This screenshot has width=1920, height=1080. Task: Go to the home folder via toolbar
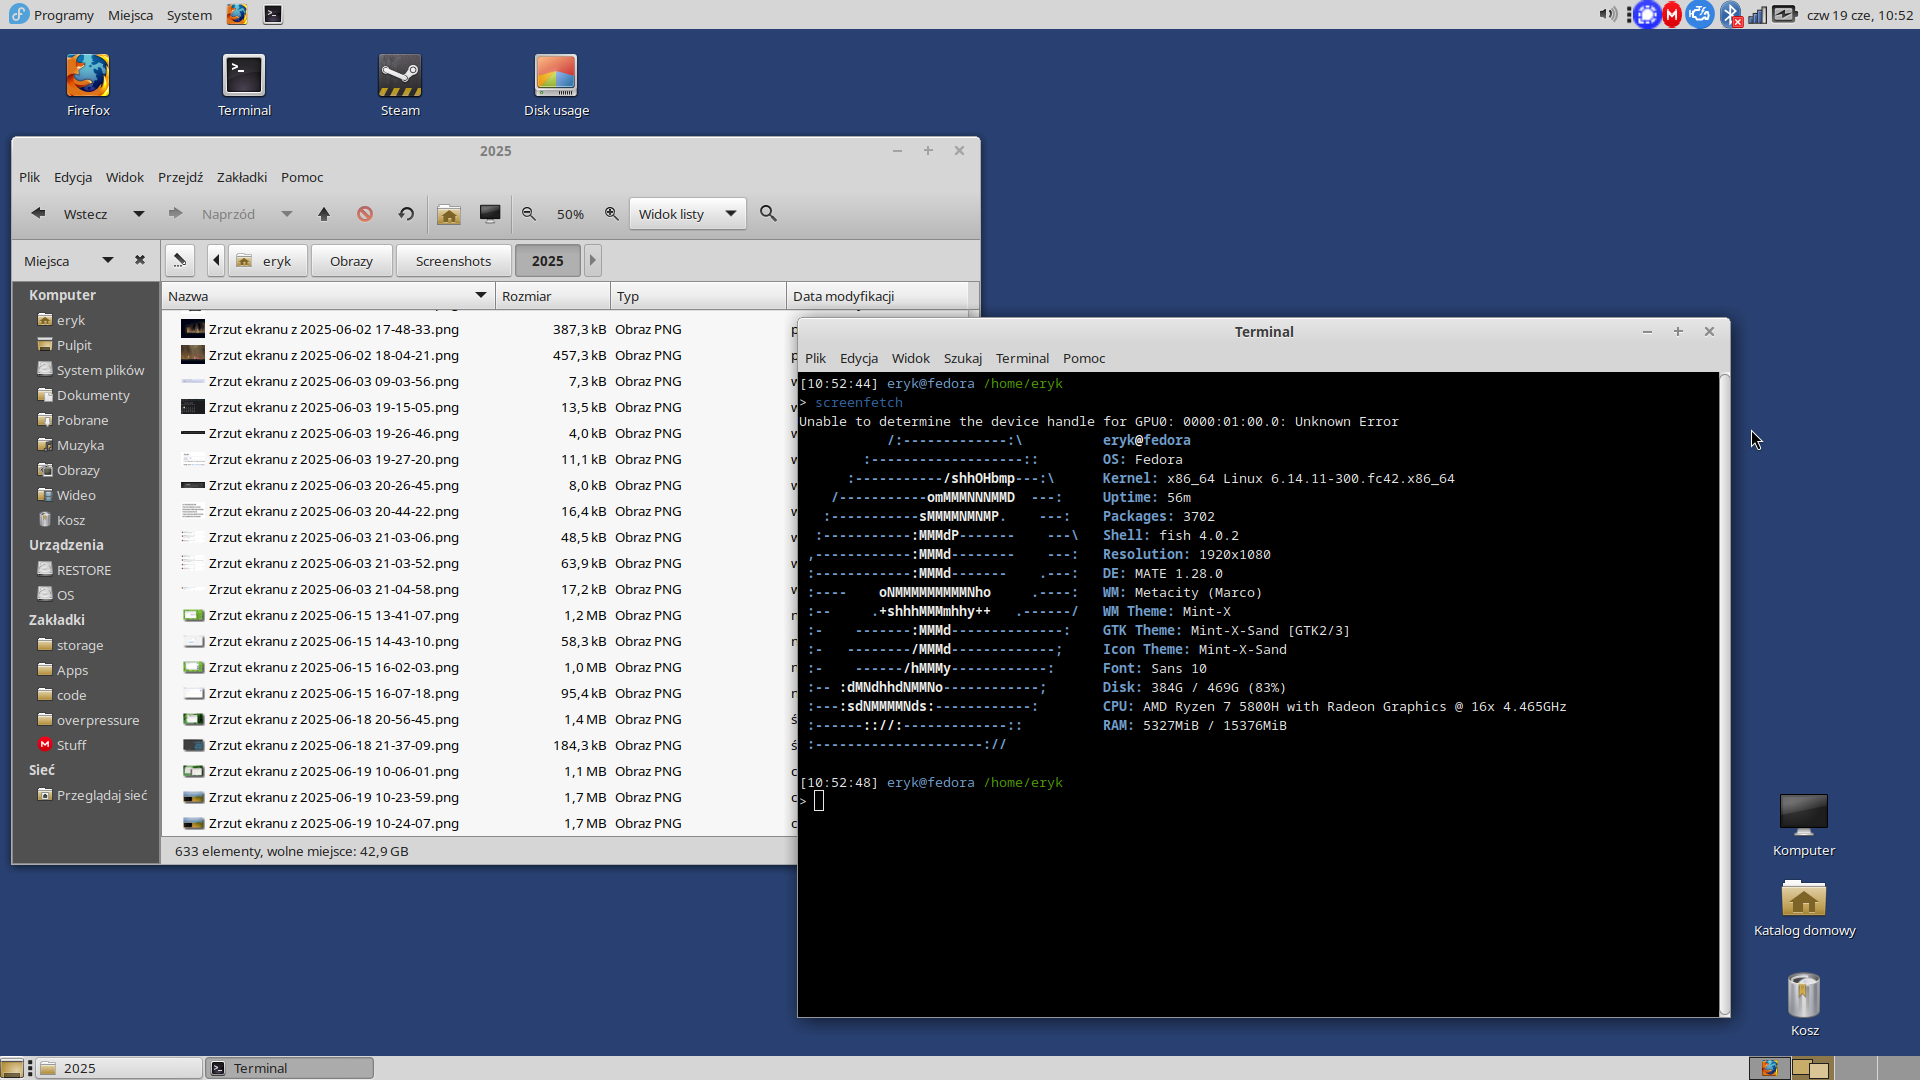pyautogui.click(x=449, y=214)
